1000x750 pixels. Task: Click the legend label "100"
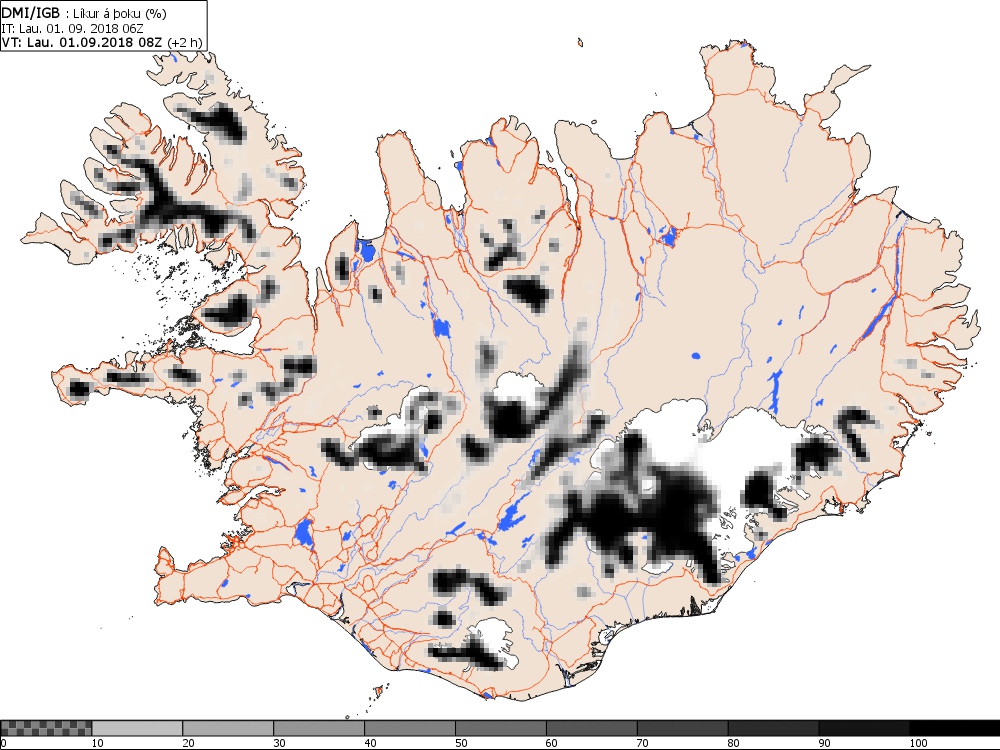coord(918,743)
